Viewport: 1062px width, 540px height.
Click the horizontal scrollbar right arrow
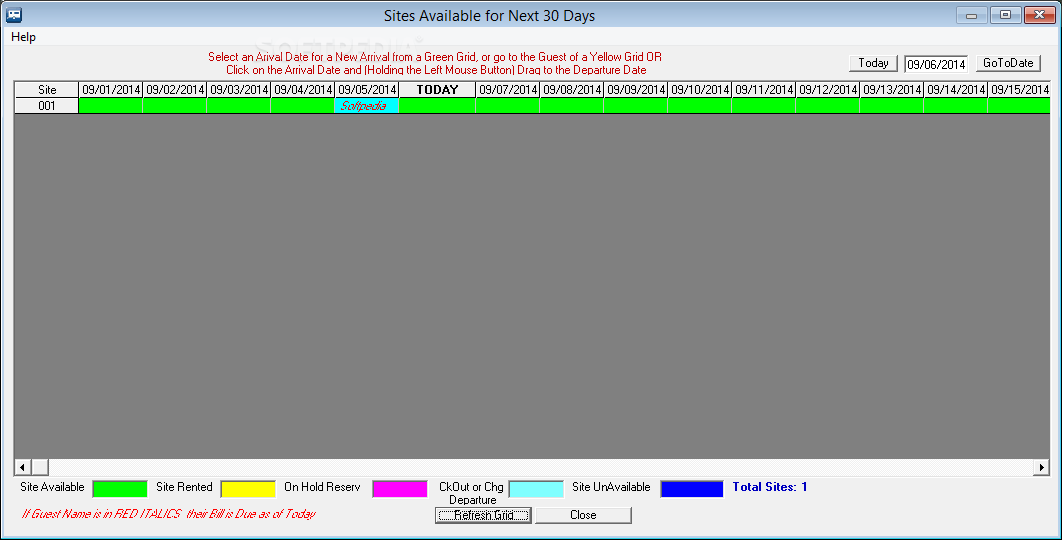[1042, 467]
